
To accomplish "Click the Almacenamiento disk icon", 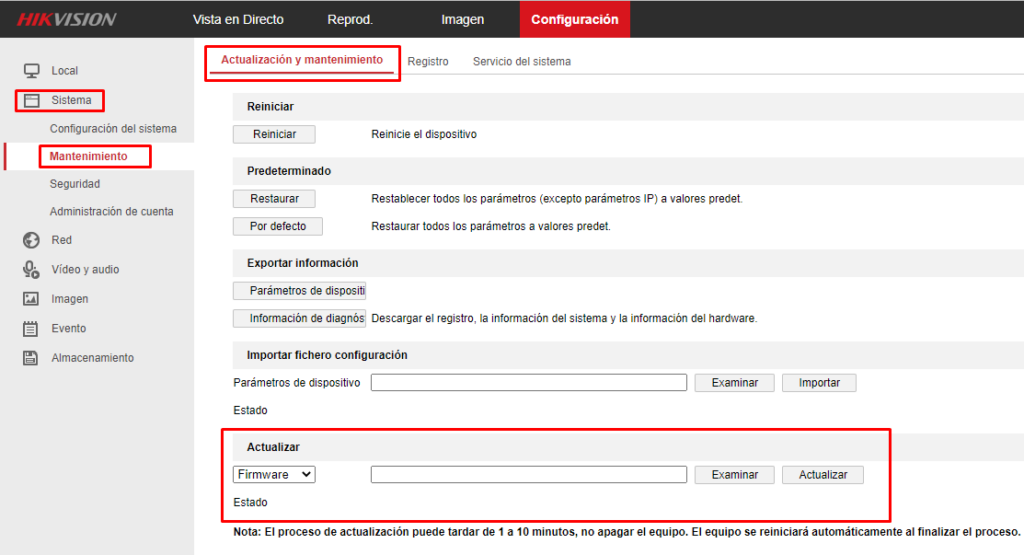I will click(31, 358).
